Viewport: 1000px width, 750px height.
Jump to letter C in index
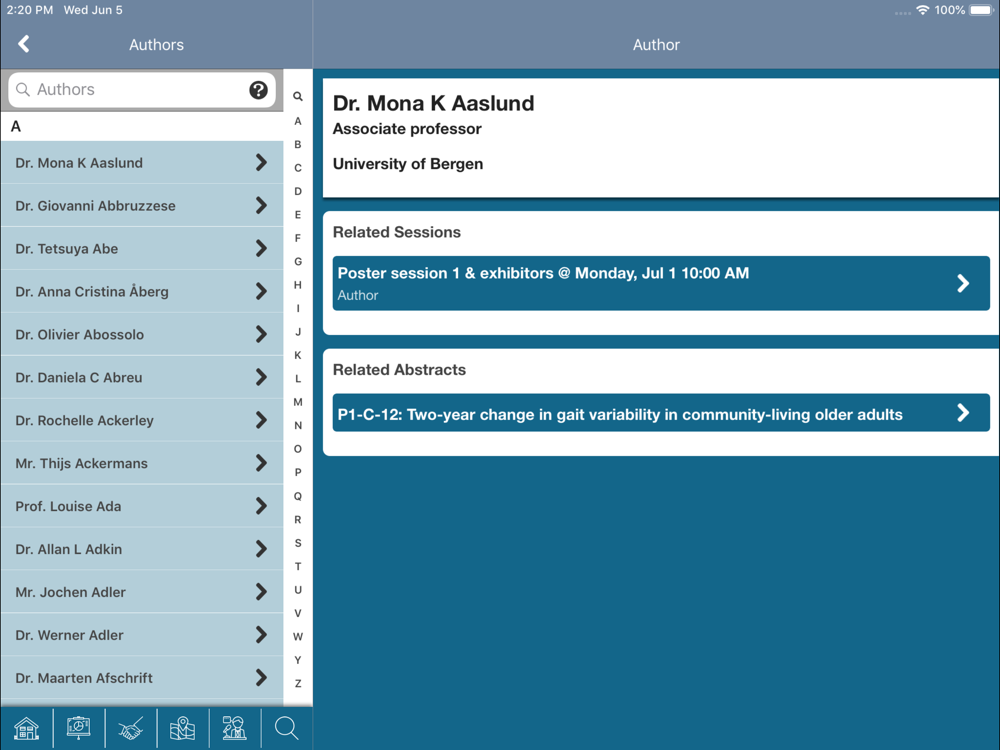click(x=298, y=168)
